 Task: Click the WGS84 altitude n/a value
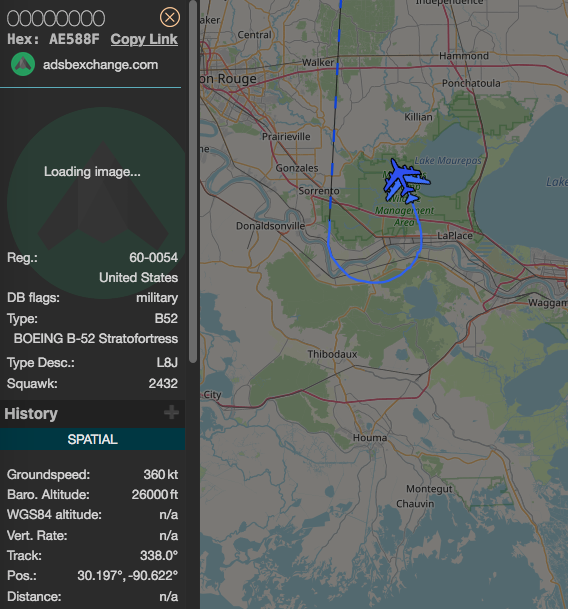tap(169, 515)
